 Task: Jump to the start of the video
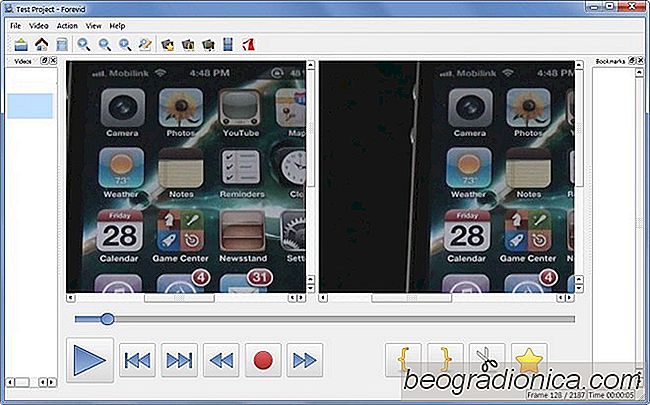[x=137, y=360]
